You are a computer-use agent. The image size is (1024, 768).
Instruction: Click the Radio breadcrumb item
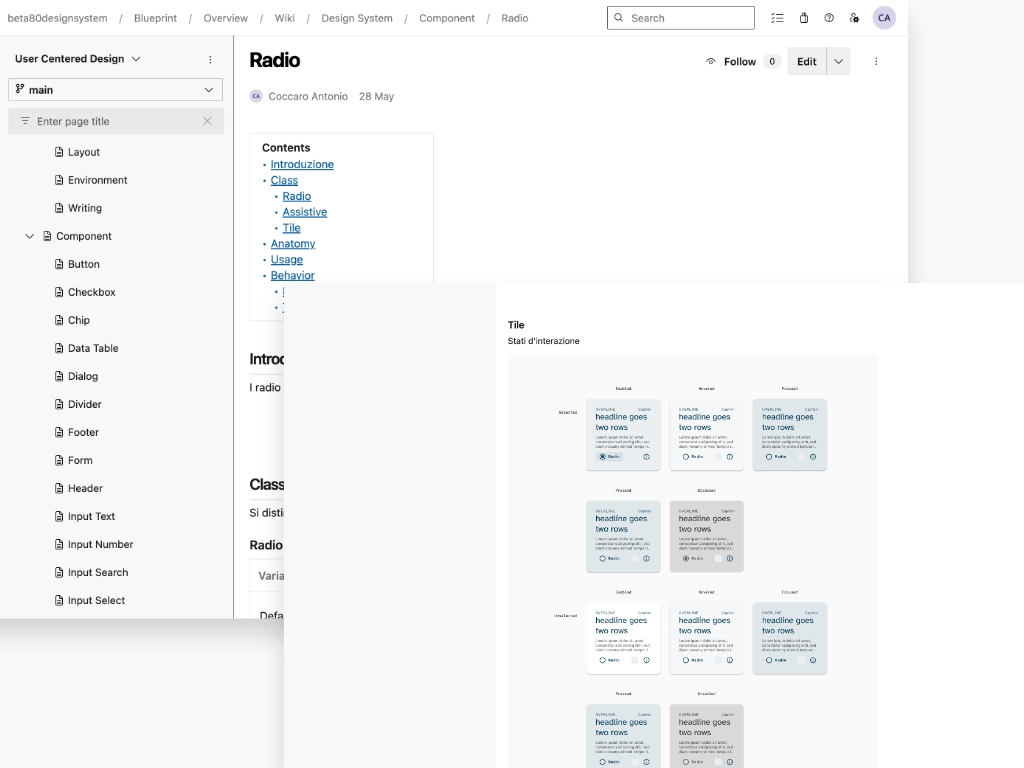click(x=515, y=18)
